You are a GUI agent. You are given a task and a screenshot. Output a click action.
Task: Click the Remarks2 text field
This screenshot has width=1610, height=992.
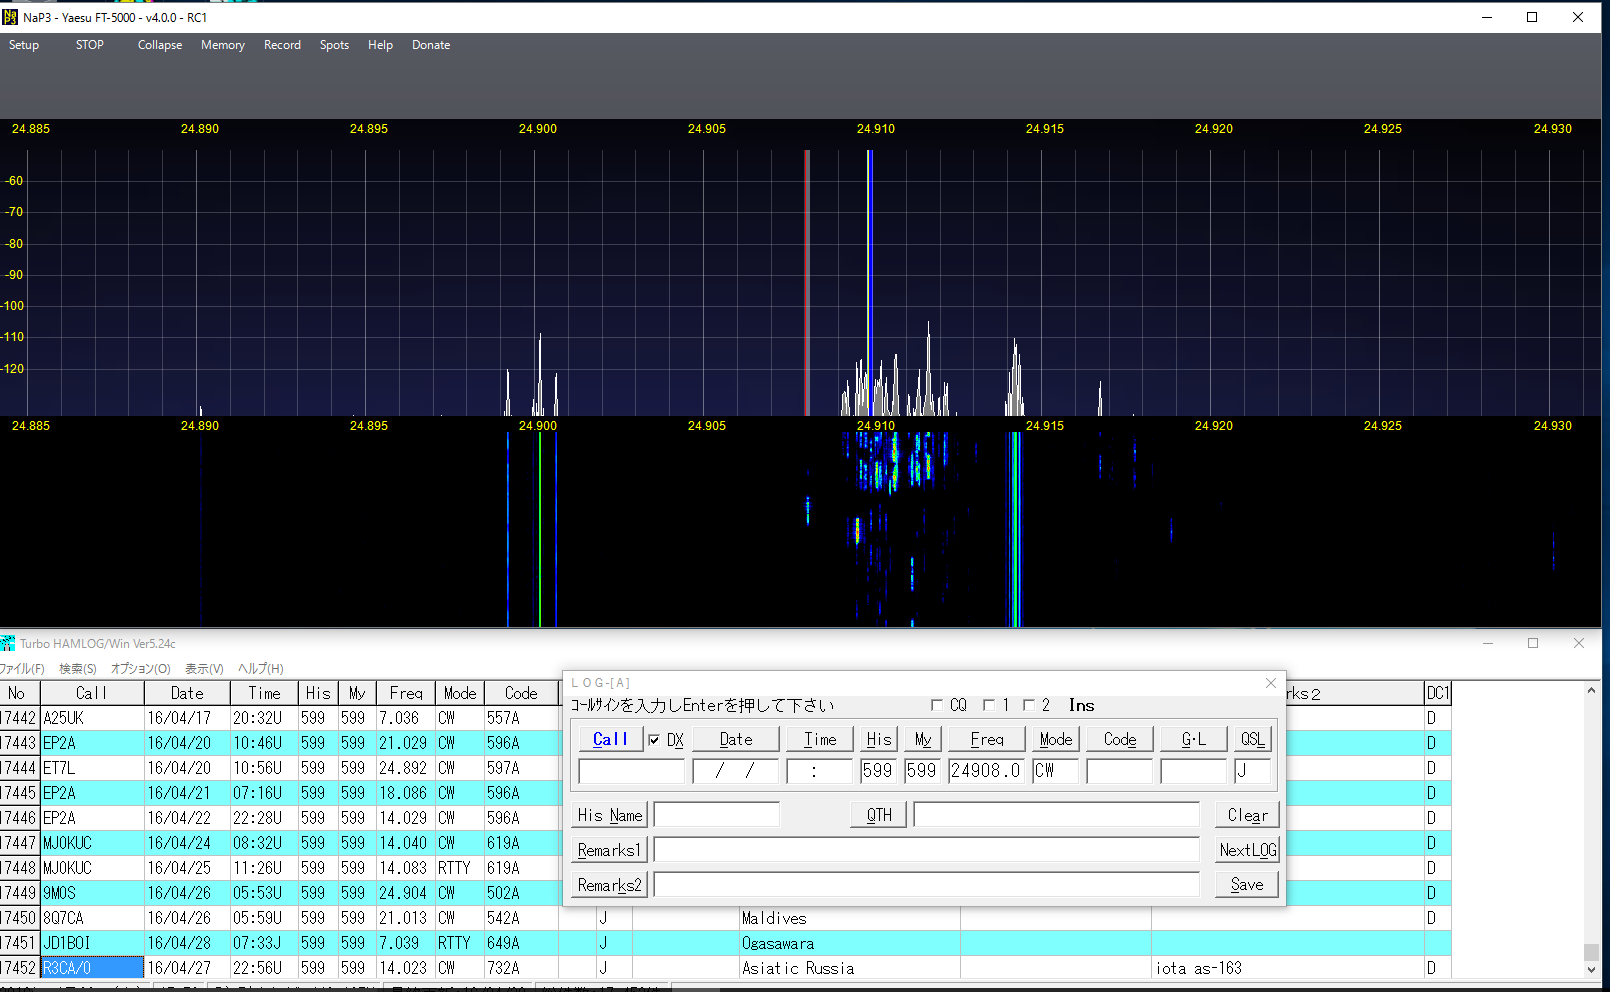927,885
